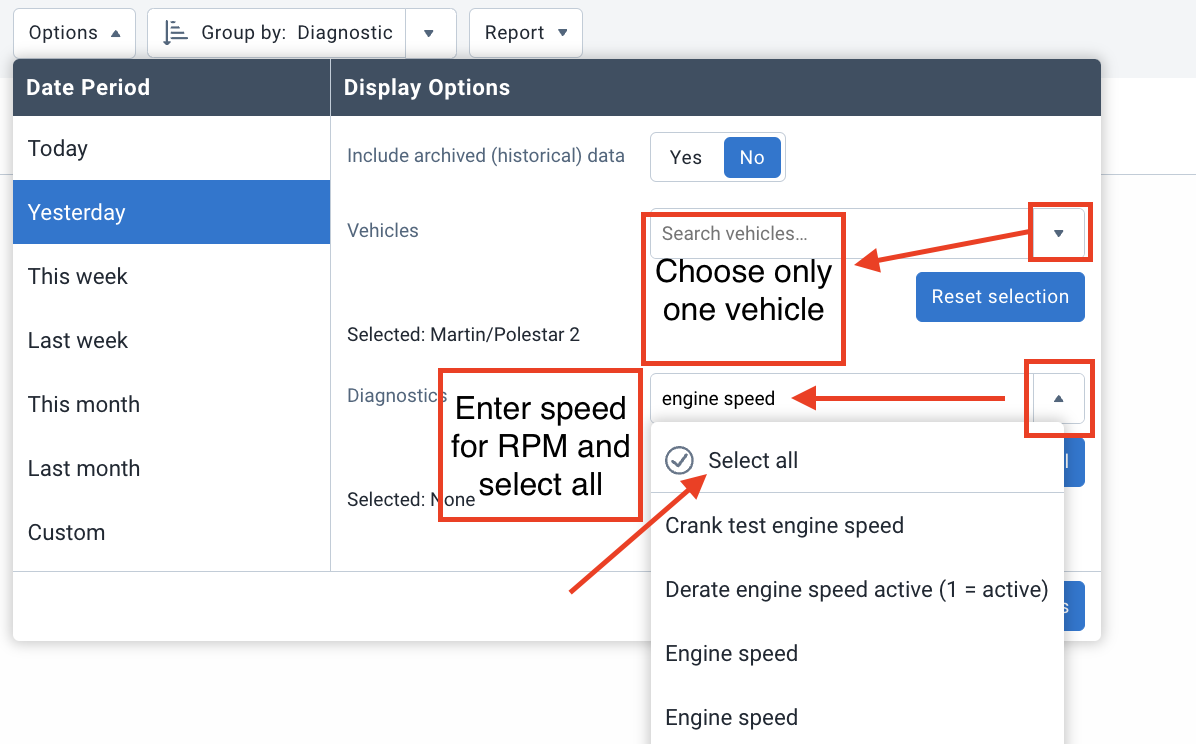Set include archived data to No
The height and width of the screenshot is (744, 1196).
(x=752, y=157)
